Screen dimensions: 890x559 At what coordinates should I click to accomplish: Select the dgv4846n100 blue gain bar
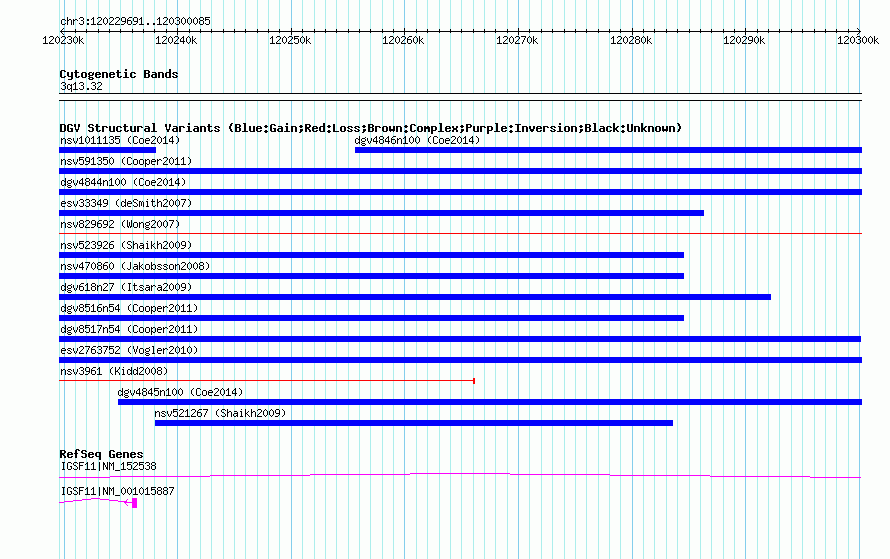point(608,150)
